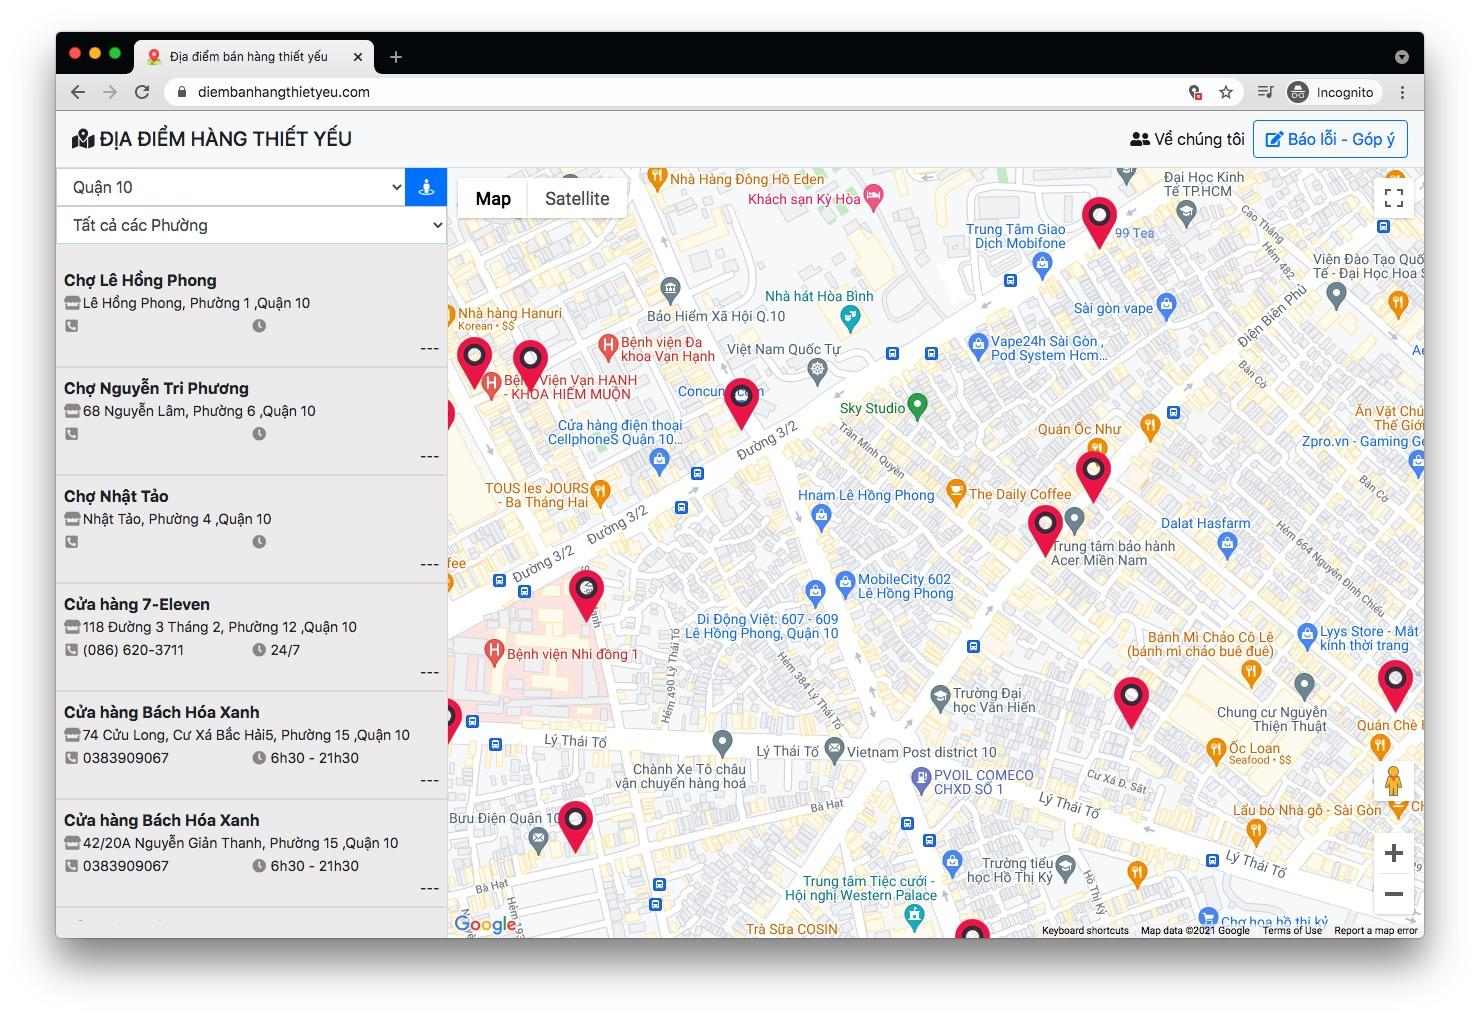The image size is (1480, 1018).
Task: Select Chợ Nhật Tảo listing
Action: pos(251,529)
